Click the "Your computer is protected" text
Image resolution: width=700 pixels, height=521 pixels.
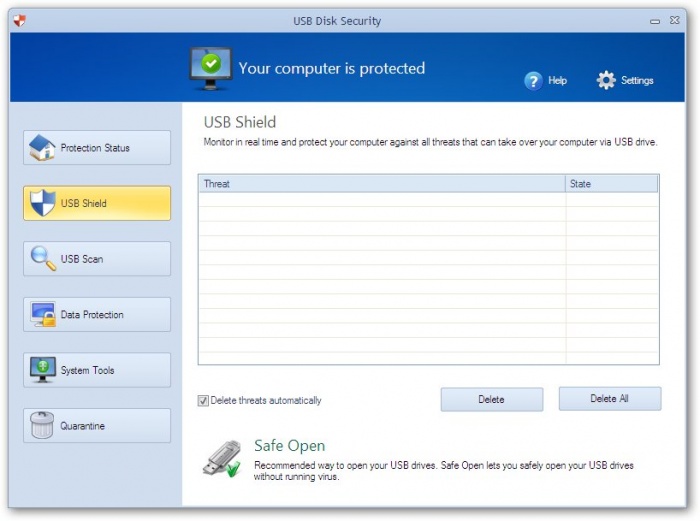332,69
